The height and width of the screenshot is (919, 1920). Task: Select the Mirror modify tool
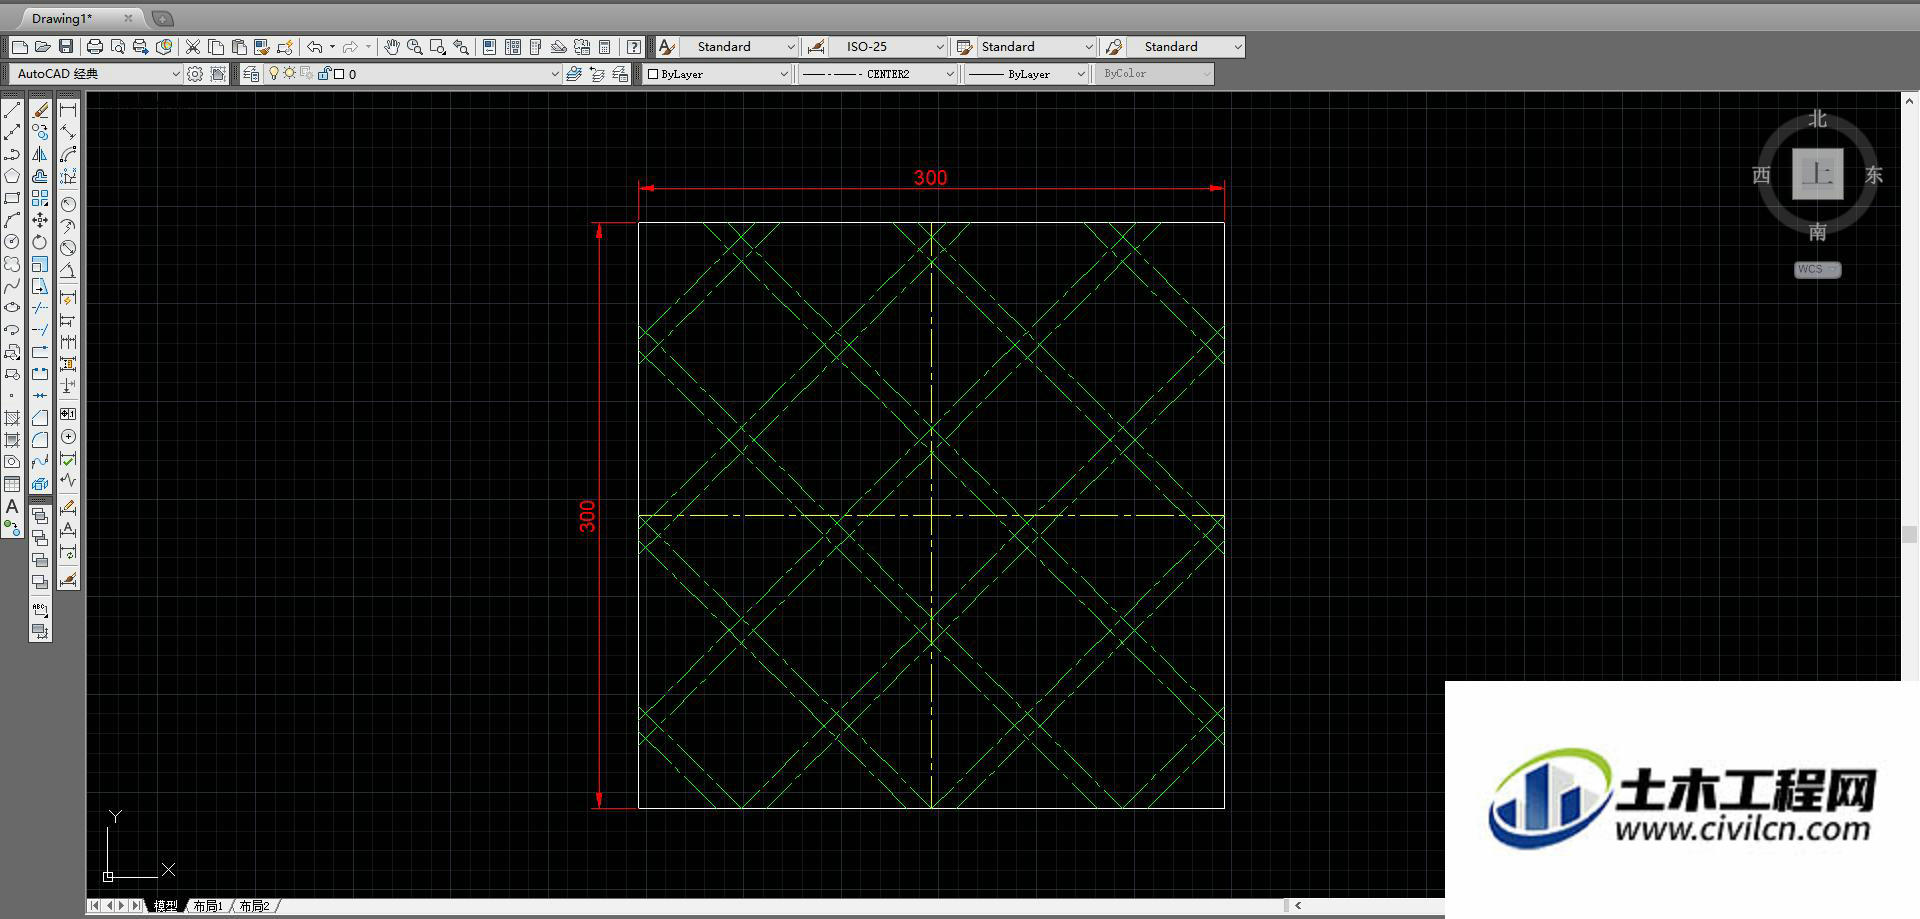[40, 154]
